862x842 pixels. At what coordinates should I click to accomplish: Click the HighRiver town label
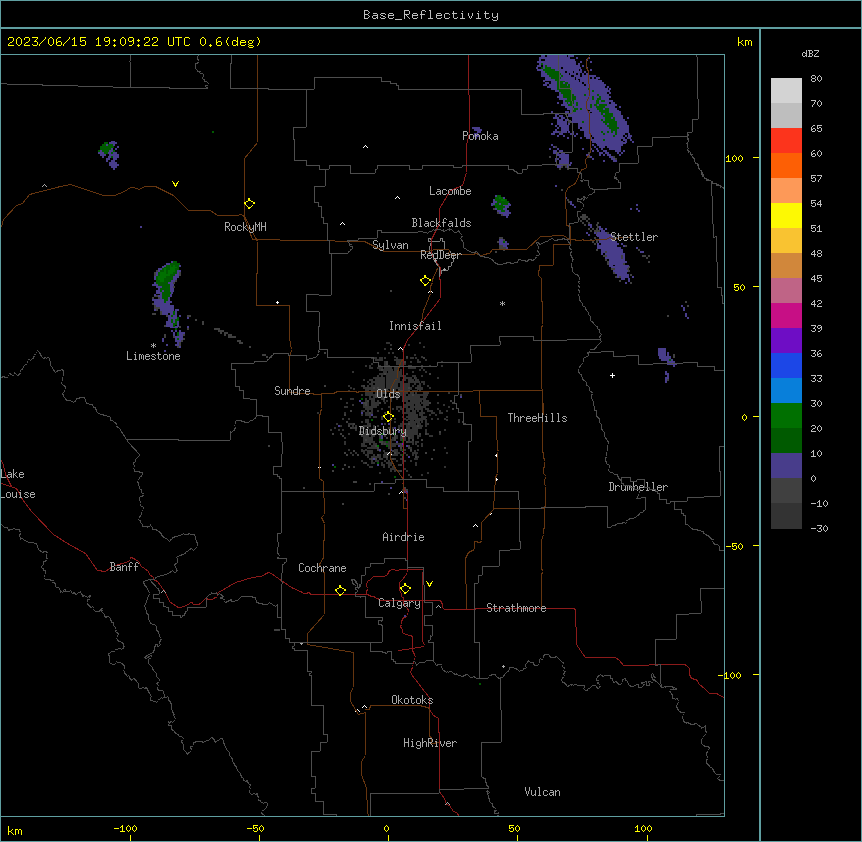(x=430, y=743)
